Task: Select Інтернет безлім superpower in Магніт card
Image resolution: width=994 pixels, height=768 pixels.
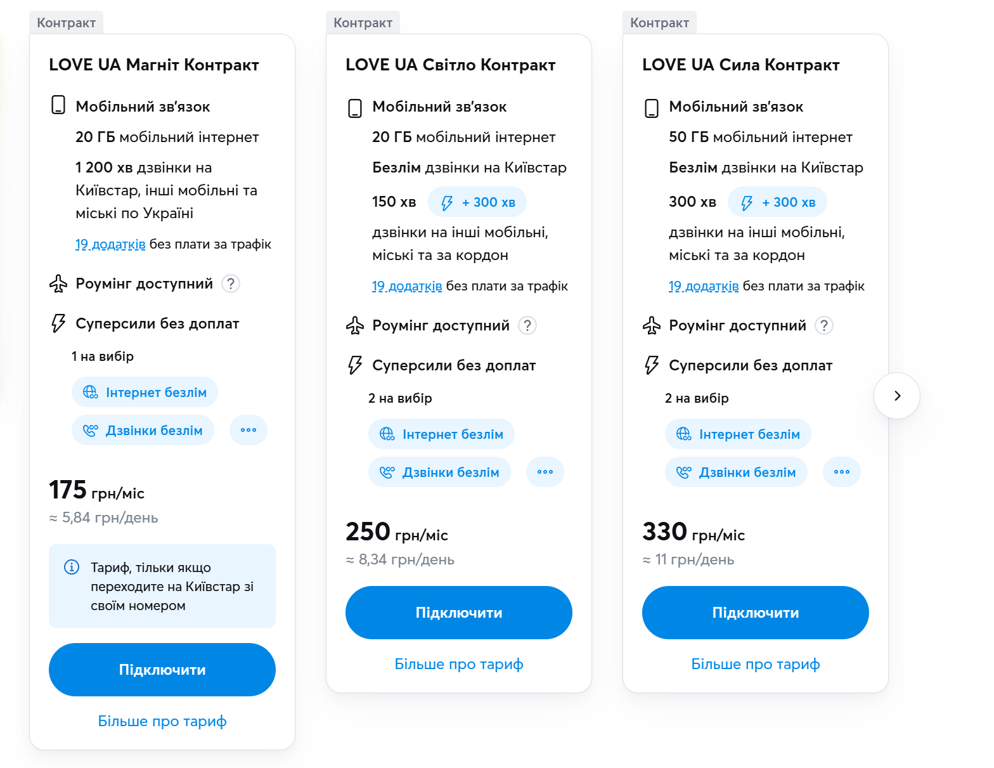Action: (146, 393)
